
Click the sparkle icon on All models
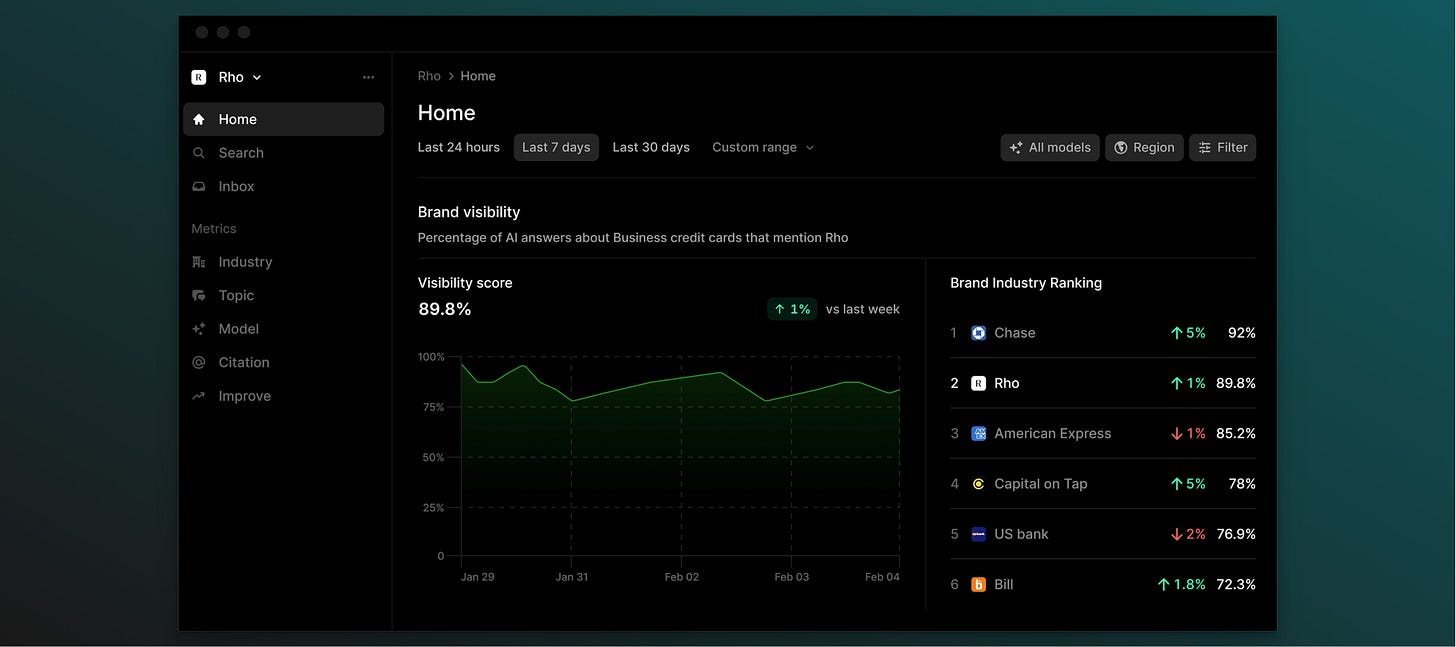pyautogui.click(x=1016, y=147)
